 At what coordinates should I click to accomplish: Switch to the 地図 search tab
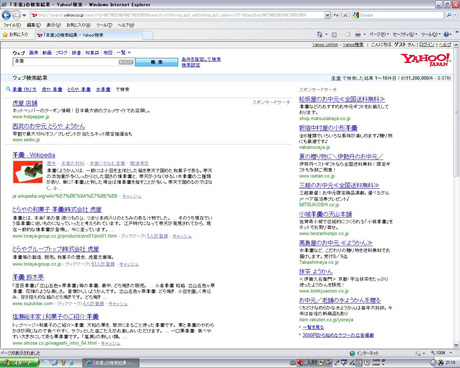click(108, 53)
